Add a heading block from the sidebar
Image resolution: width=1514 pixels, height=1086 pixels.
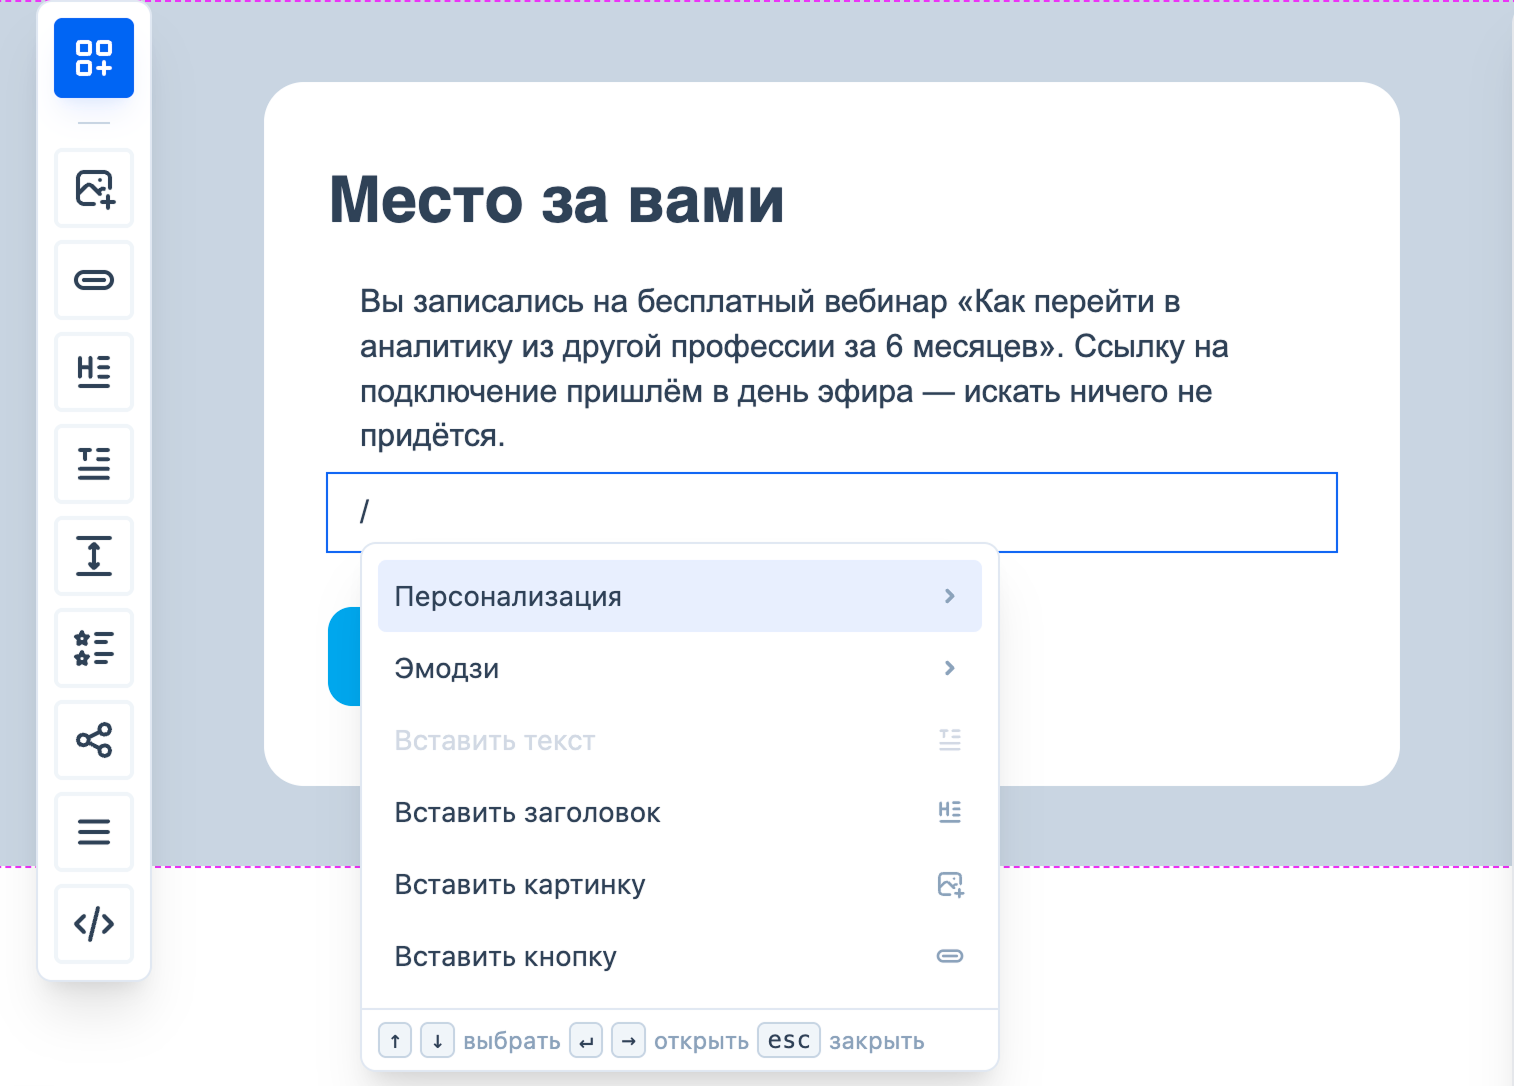pos(94,372)
